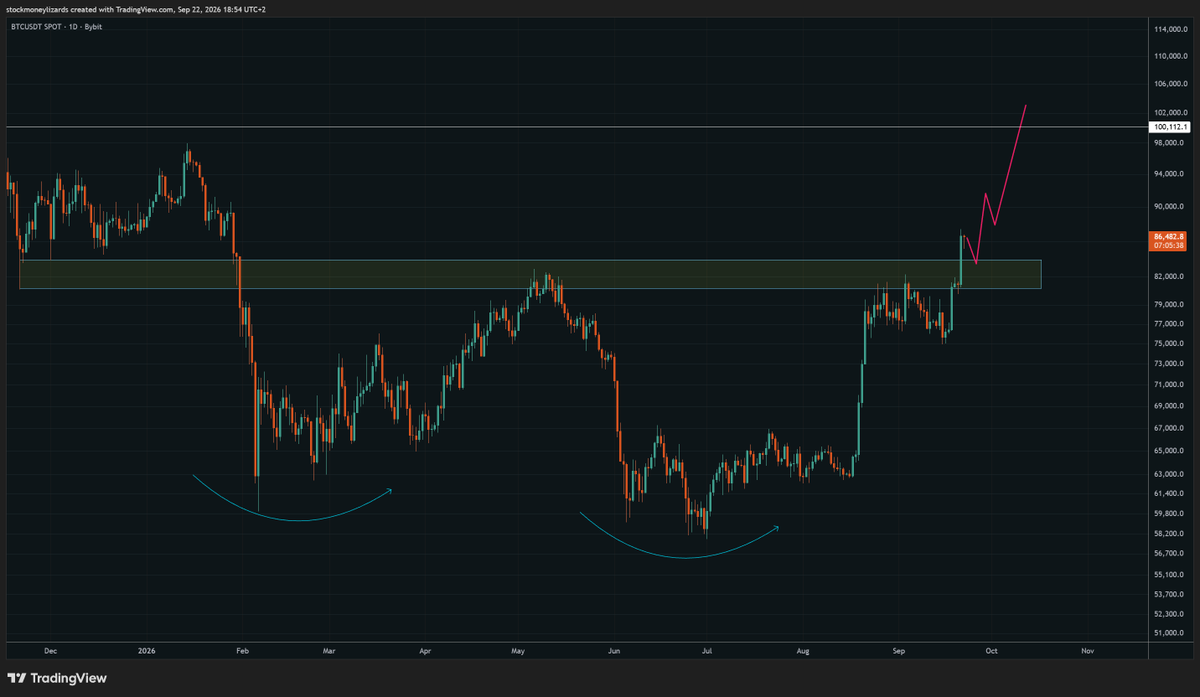Click the 63,000.0 price axis label
The height and width of the screenshot is (697, 1200).
pos(1168,474)
